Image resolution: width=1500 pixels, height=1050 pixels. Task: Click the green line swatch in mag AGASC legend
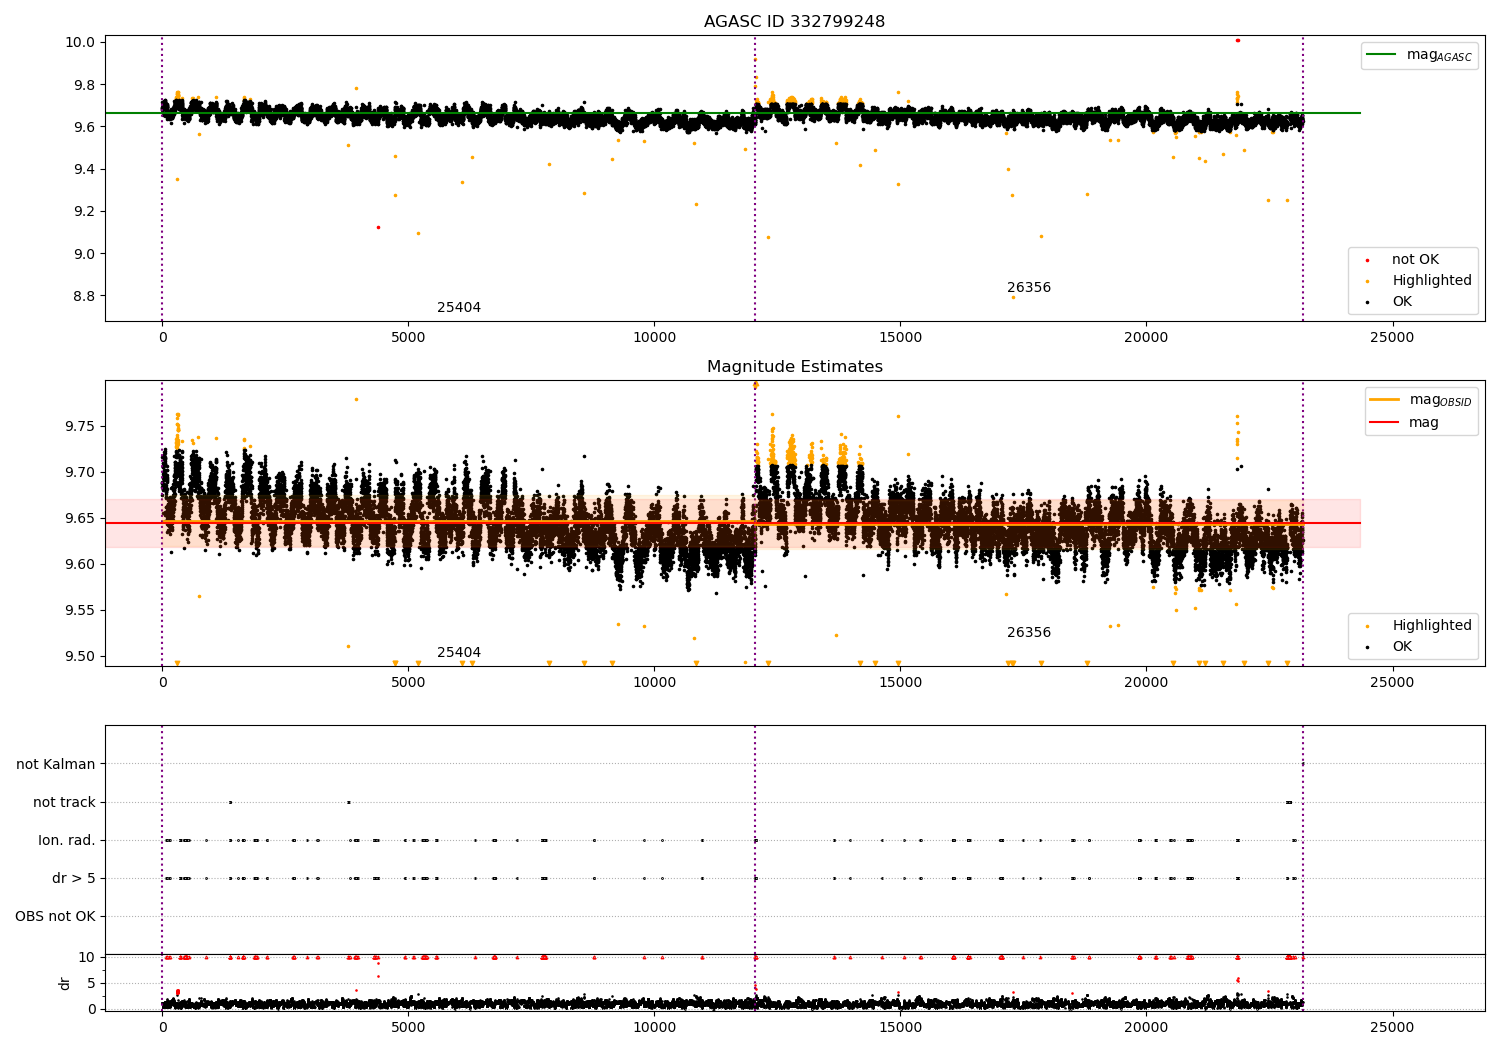click(1382, 55)
